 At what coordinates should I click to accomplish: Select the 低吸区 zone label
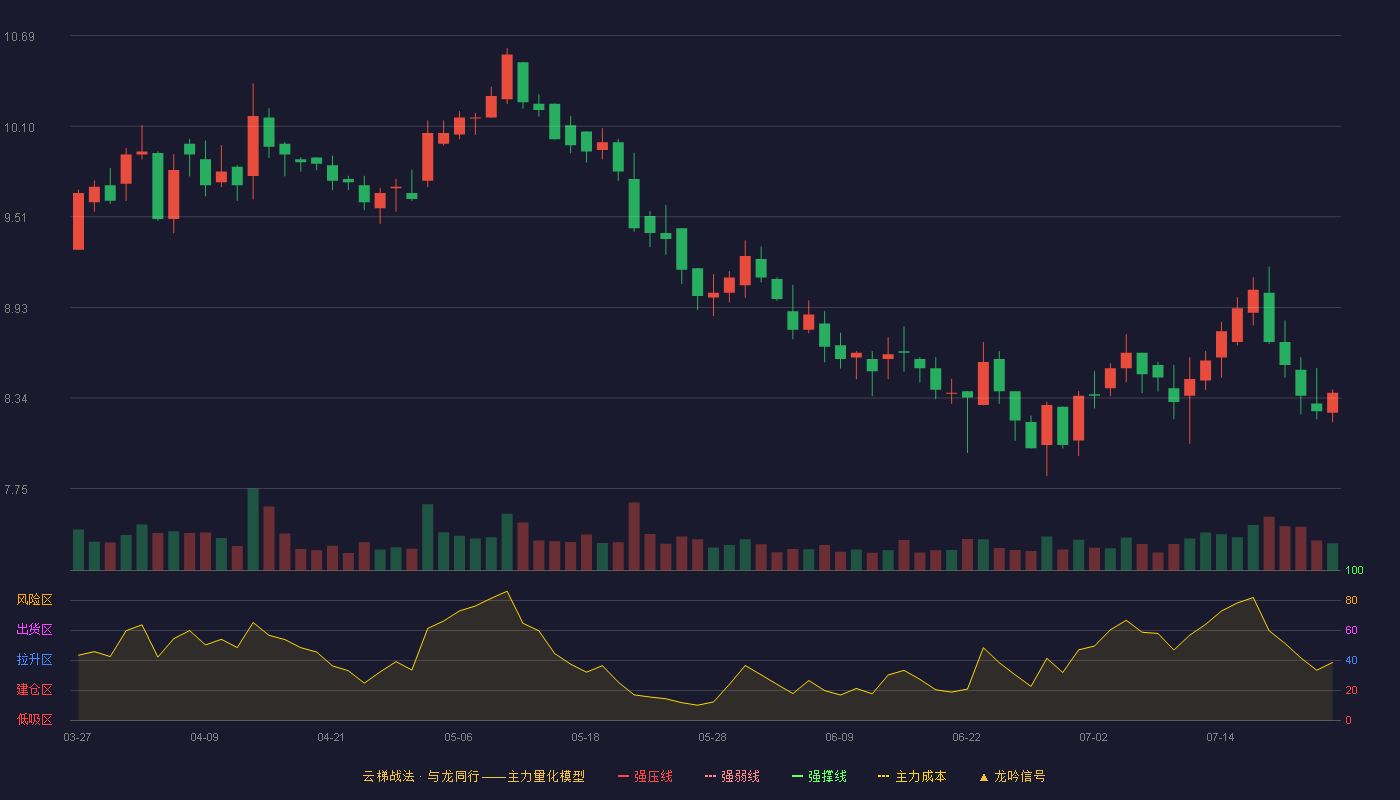point(34,719)
